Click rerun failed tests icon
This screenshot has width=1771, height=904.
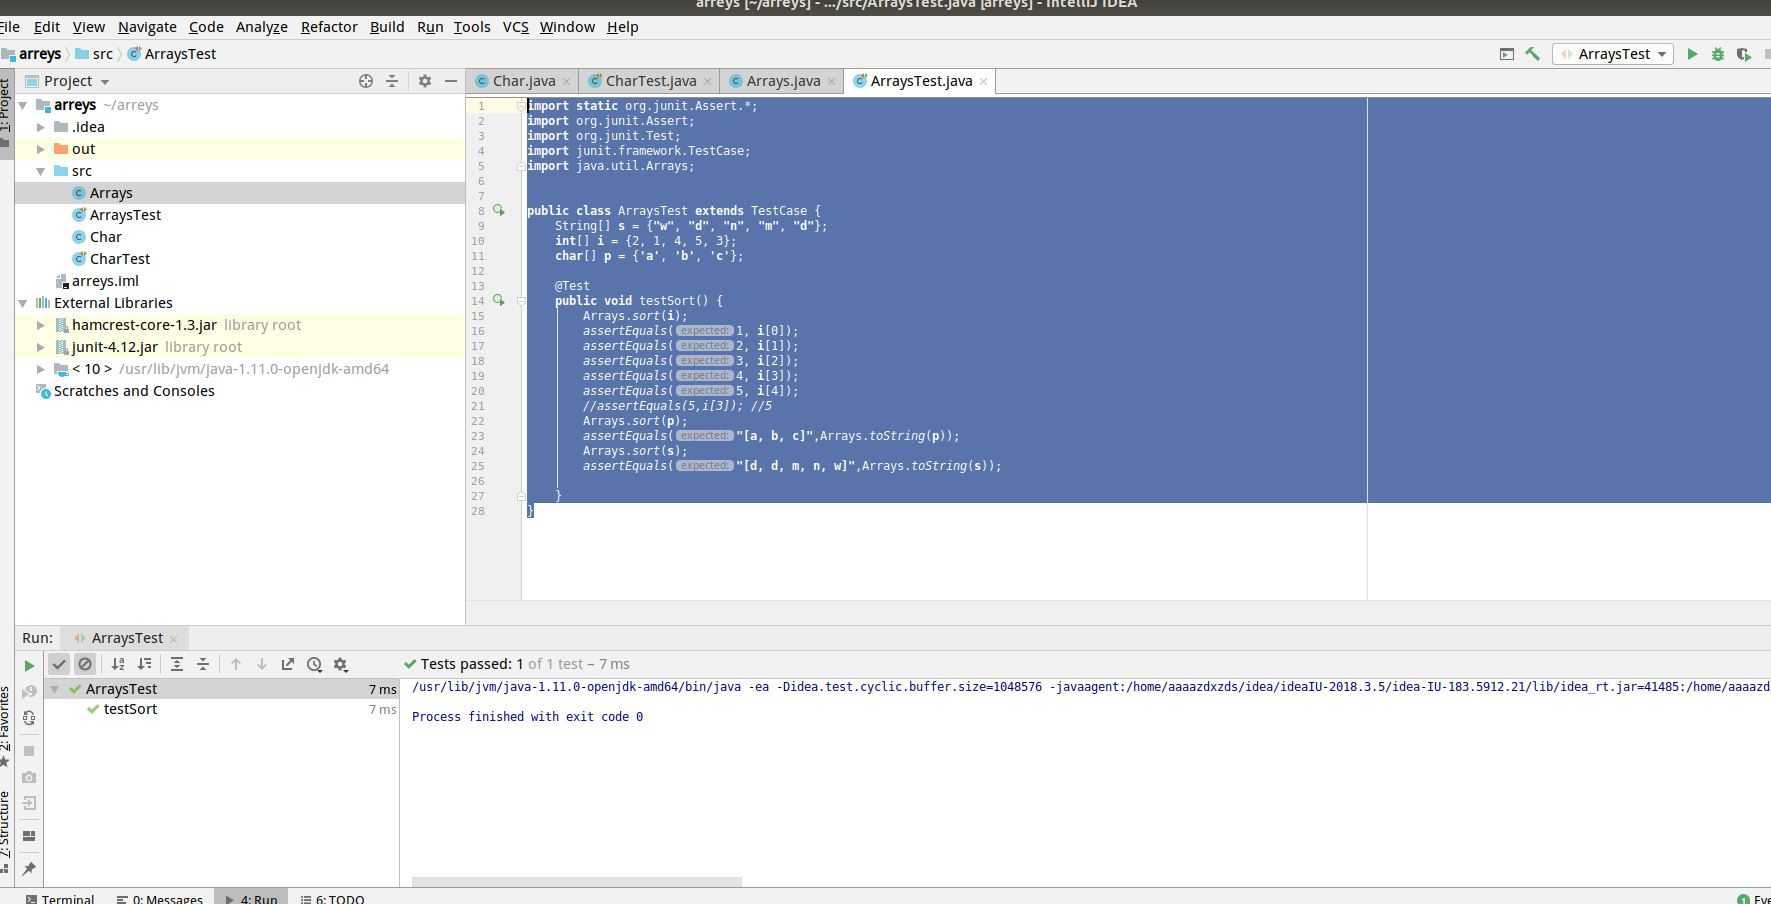[x=29, y=692]
